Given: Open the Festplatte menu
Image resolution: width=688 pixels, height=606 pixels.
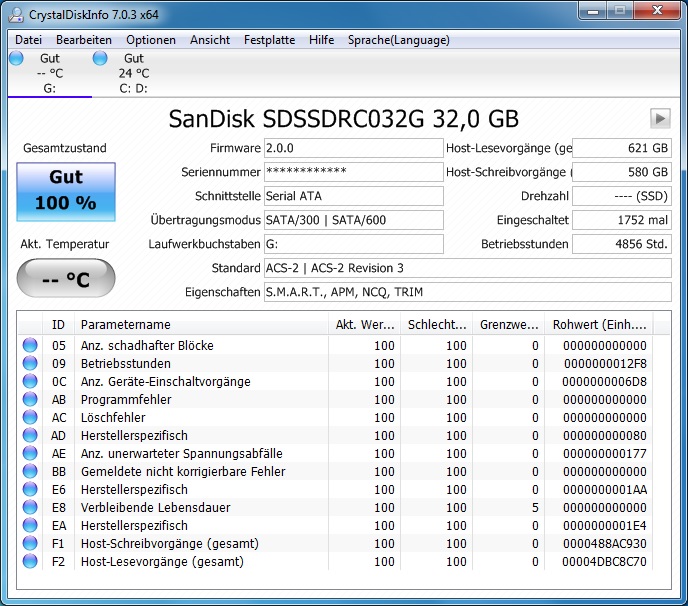Looking at the screenshot, I should tap(269, 40).
